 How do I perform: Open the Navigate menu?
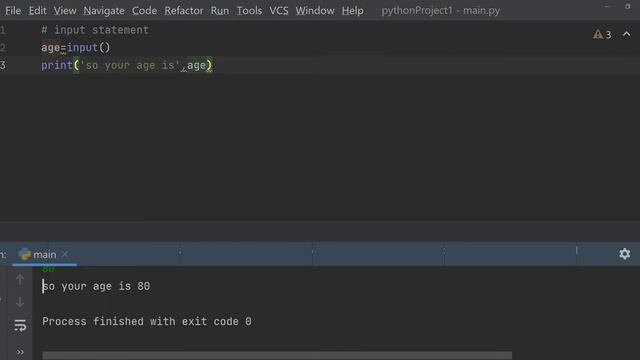104,11
